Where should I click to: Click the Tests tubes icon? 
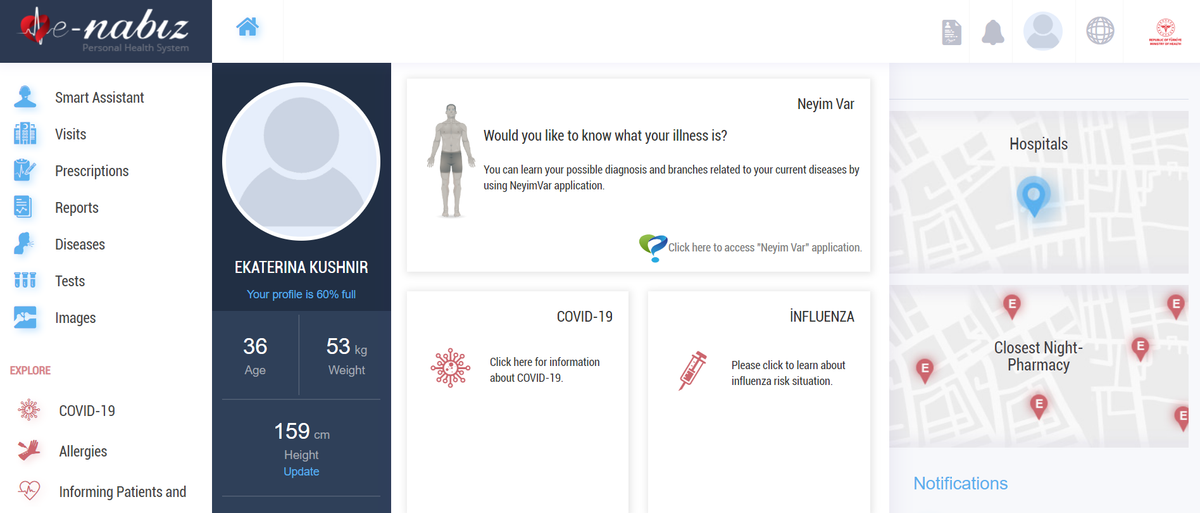tap(25, 281)
